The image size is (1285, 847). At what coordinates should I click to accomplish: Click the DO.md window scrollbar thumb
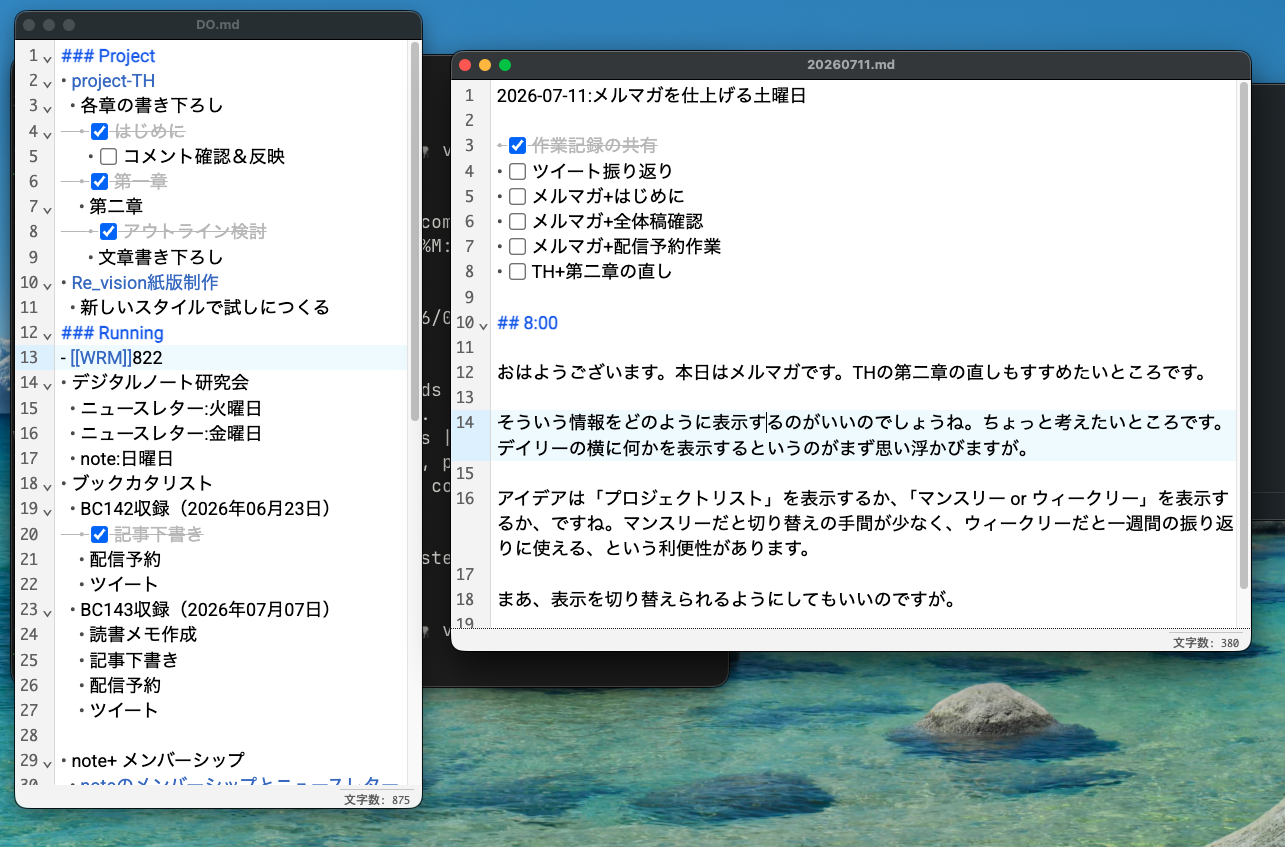point(415,232)
